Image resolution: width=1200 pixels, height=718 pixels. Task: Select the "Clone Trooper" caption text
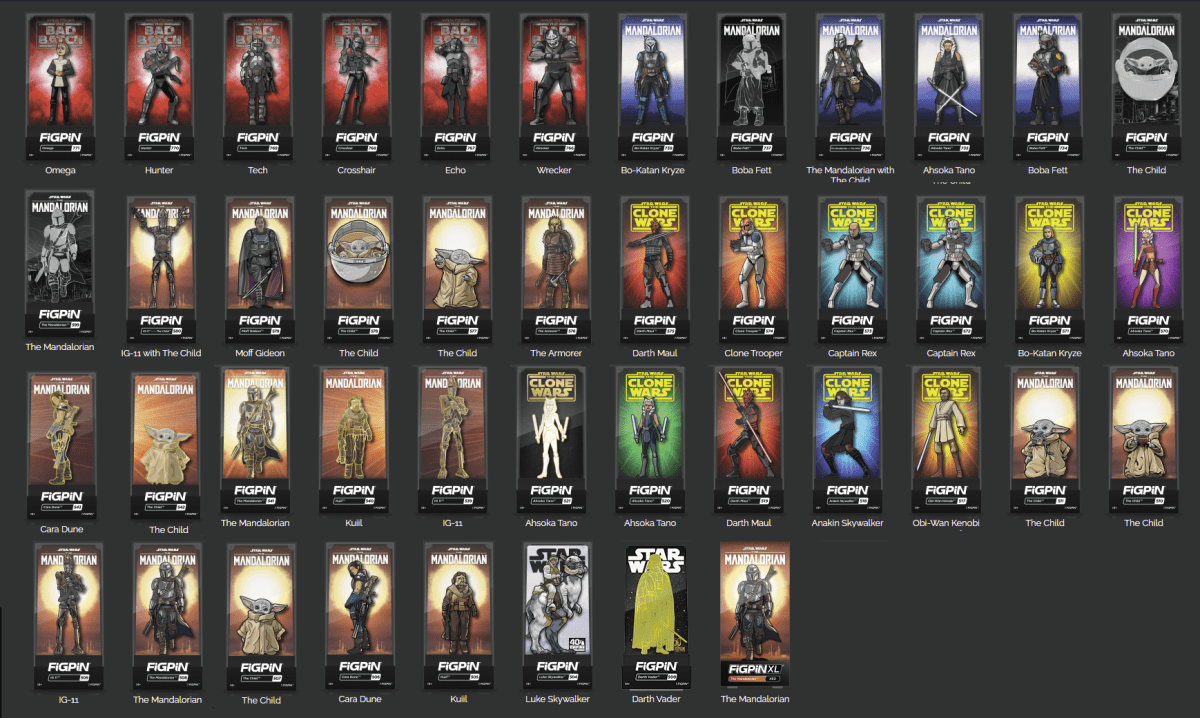[753, 353]
